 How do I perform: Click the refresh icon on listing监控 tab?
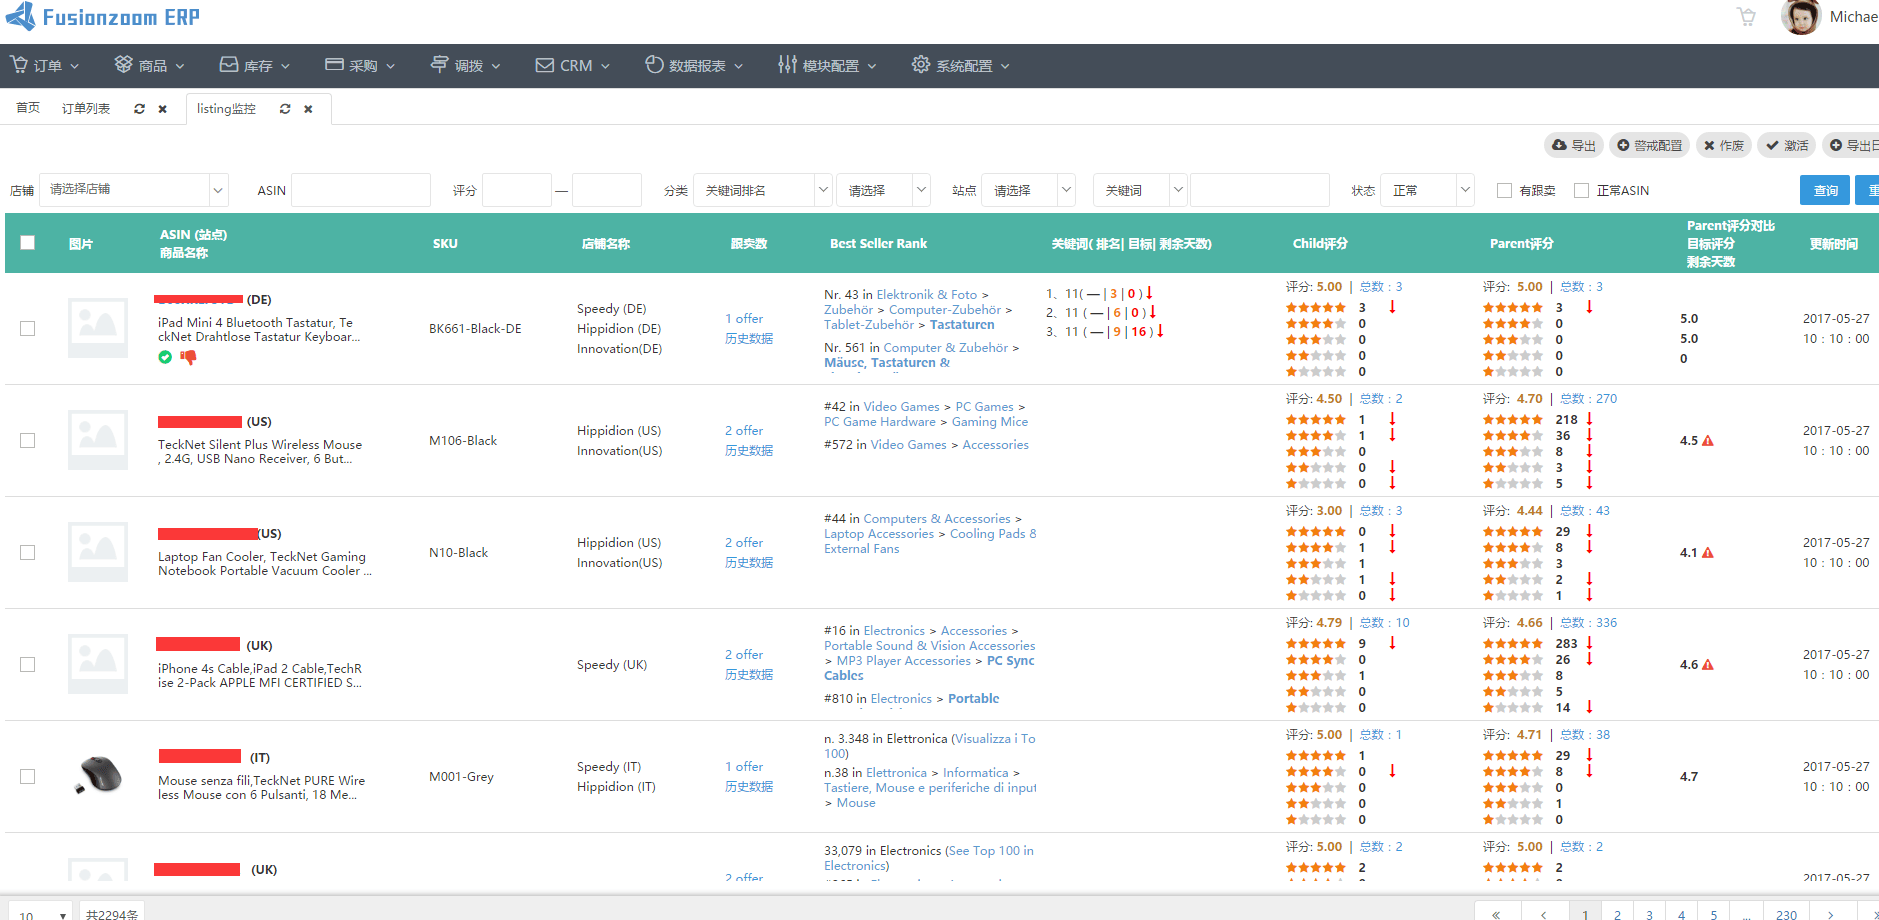click(x=285, y=109)
